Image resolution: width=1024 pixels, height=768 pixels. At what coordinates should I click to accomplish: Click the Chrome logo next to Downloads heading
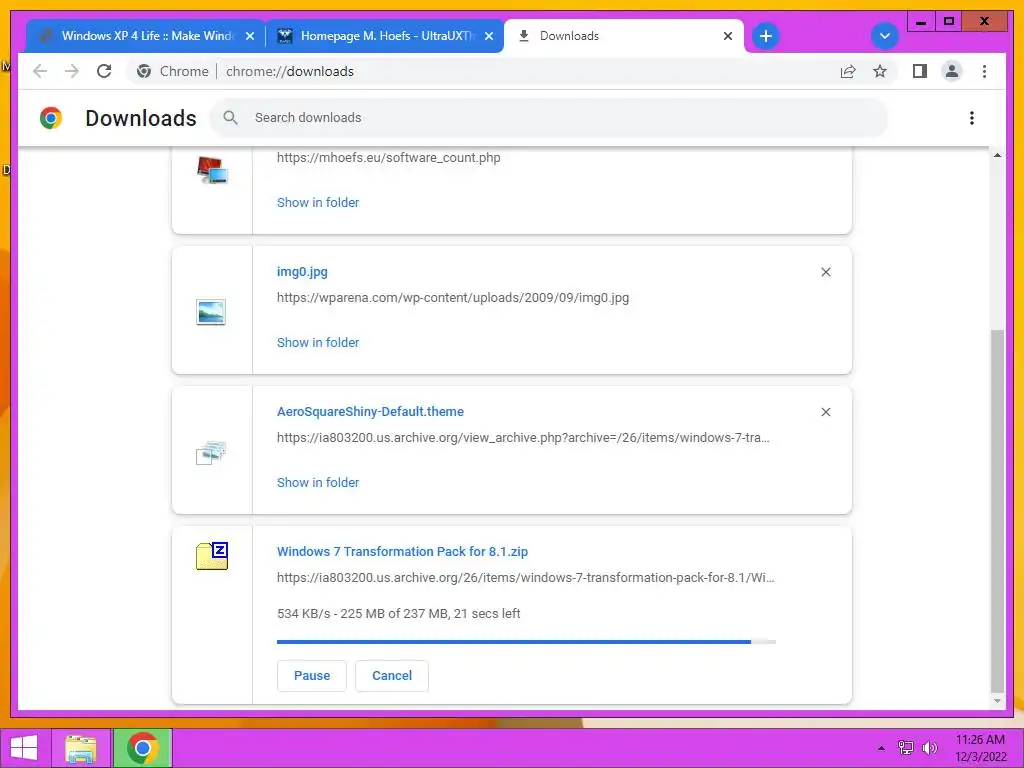(51, 118)
